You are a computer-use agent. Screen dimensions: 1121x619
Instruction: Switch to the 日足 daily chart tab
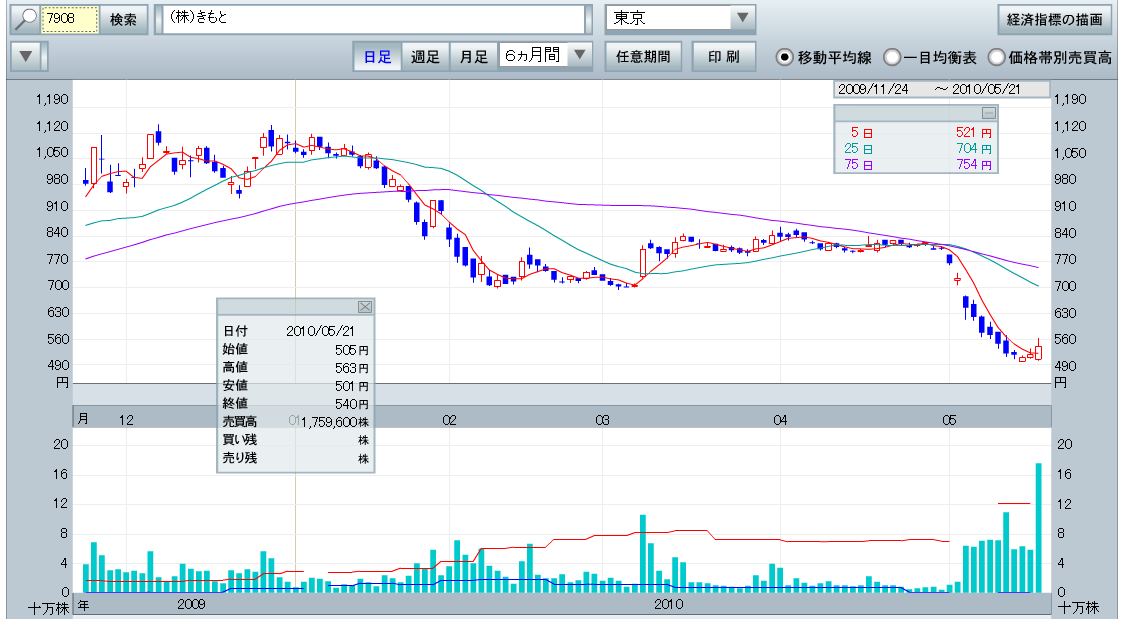pos(377,57)
